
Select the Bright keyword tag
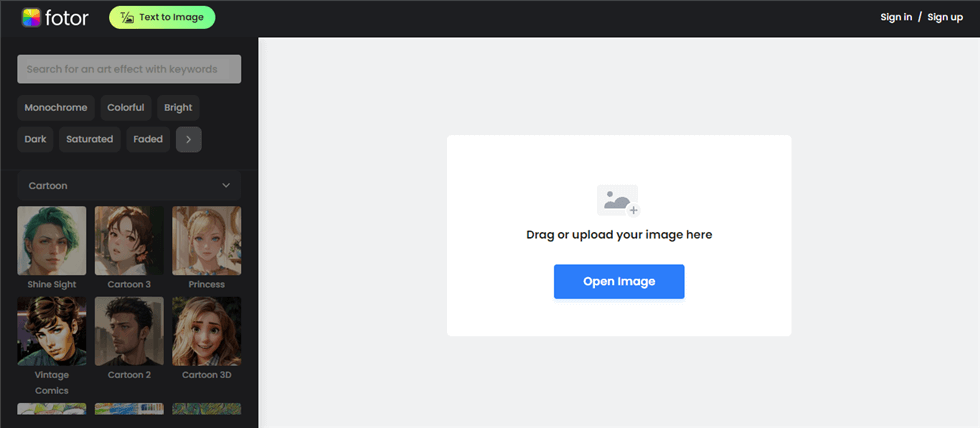tap(178, 107)
